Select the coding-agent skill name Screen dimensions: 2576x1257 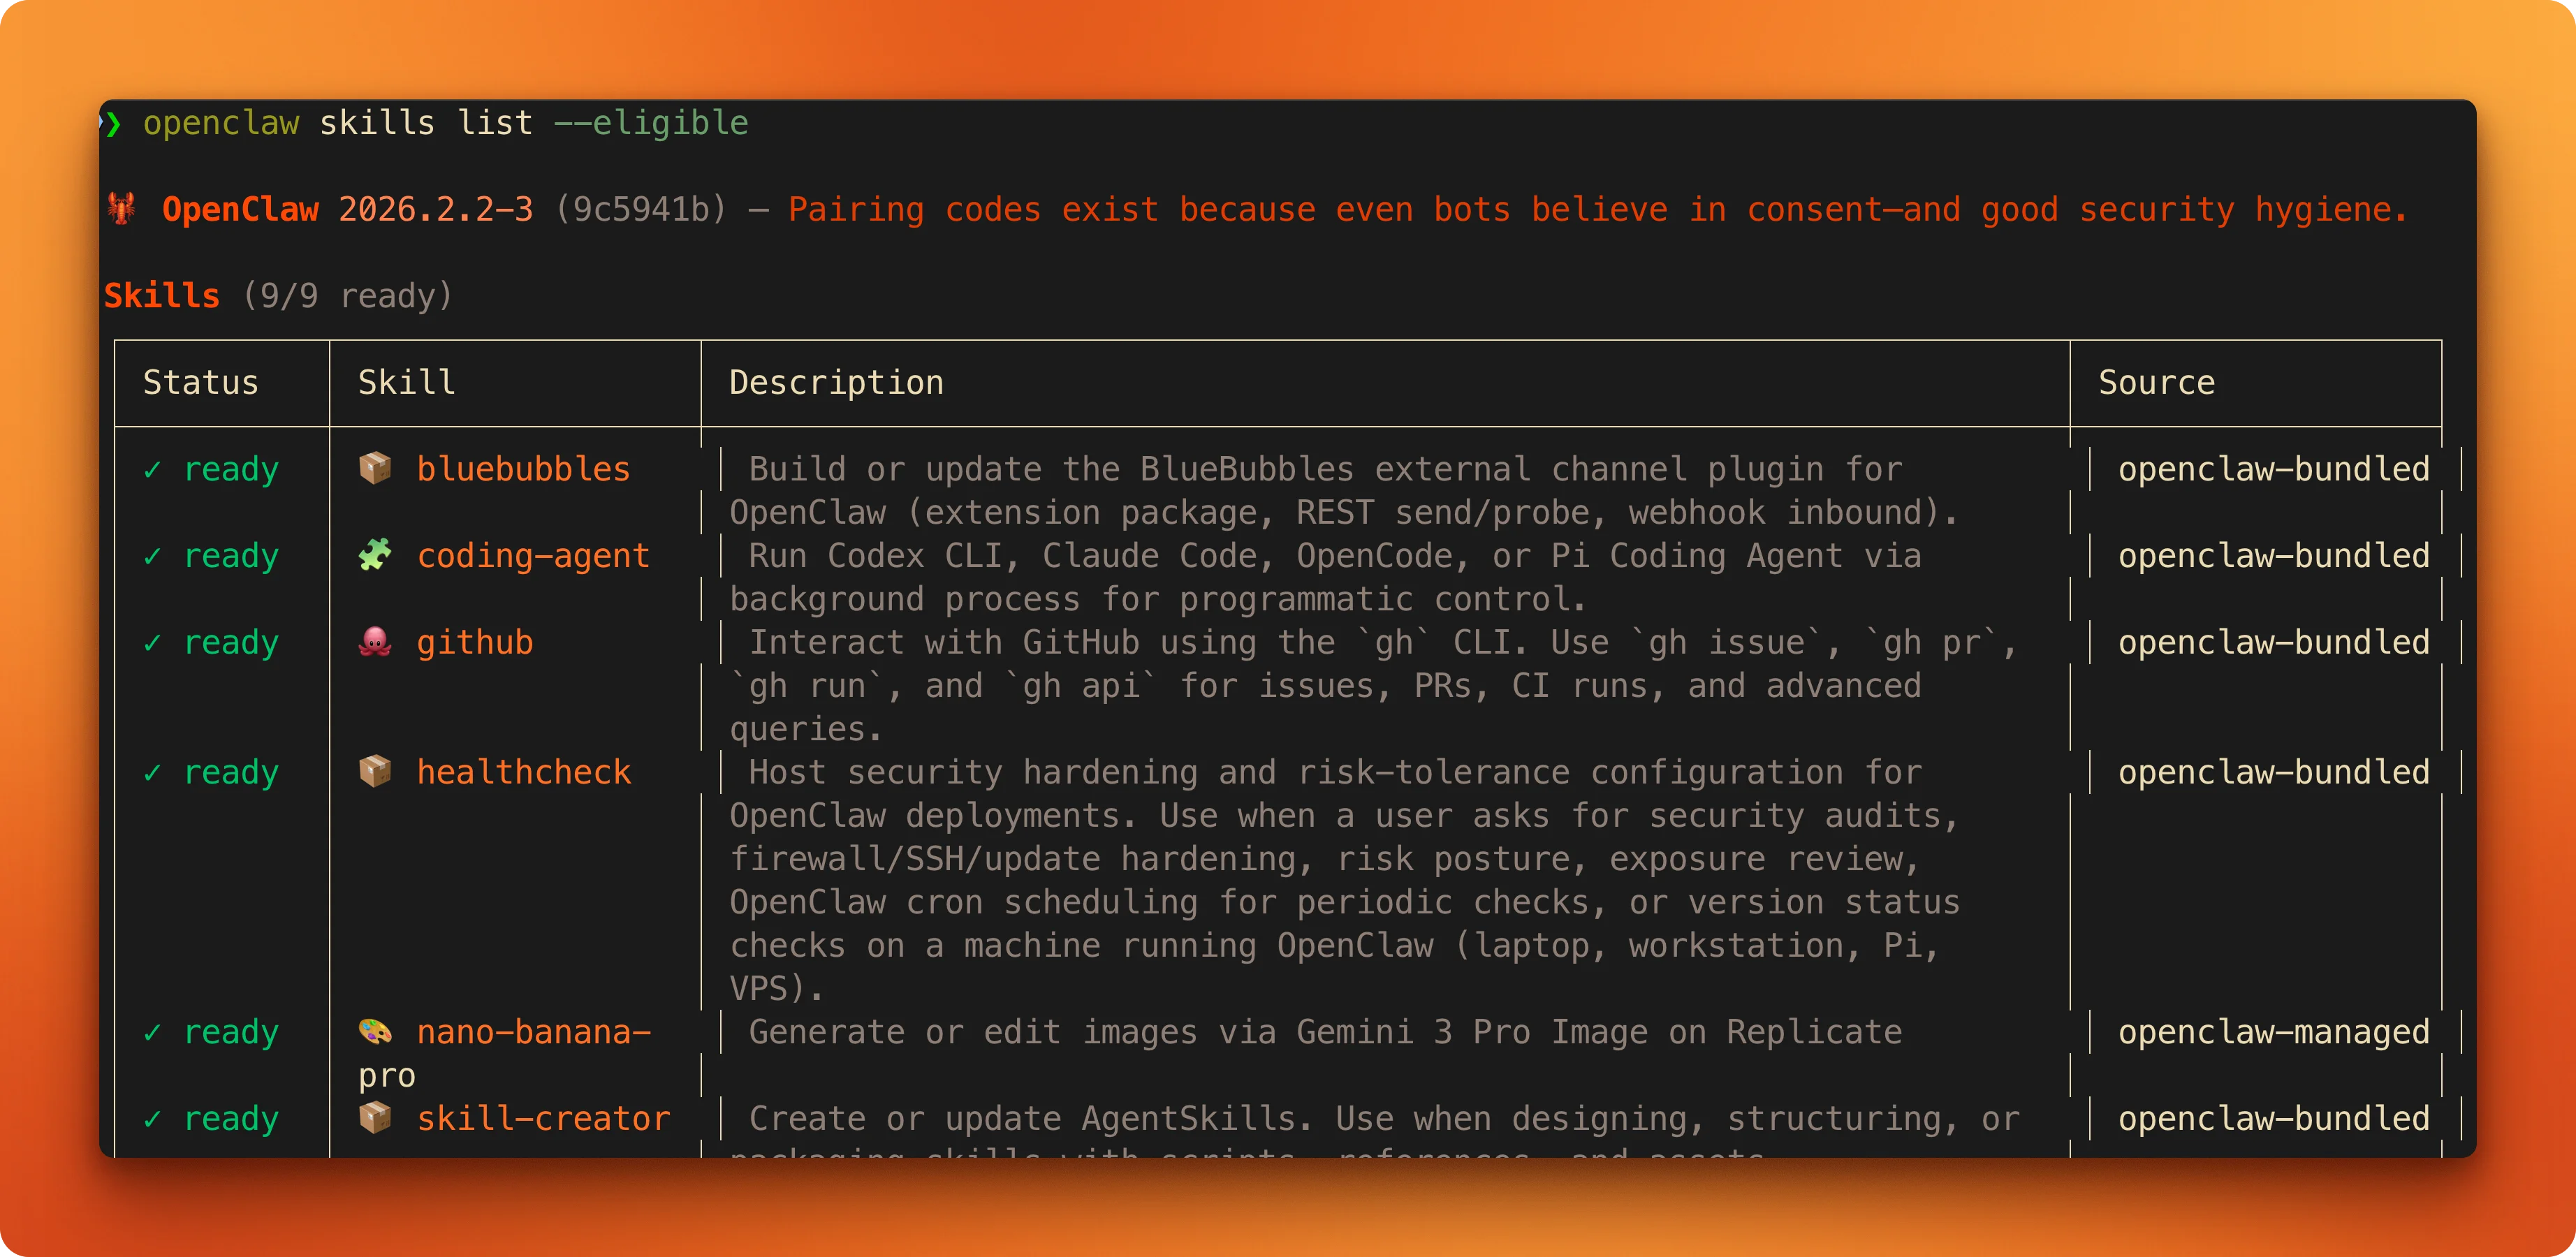click(533, 556)
